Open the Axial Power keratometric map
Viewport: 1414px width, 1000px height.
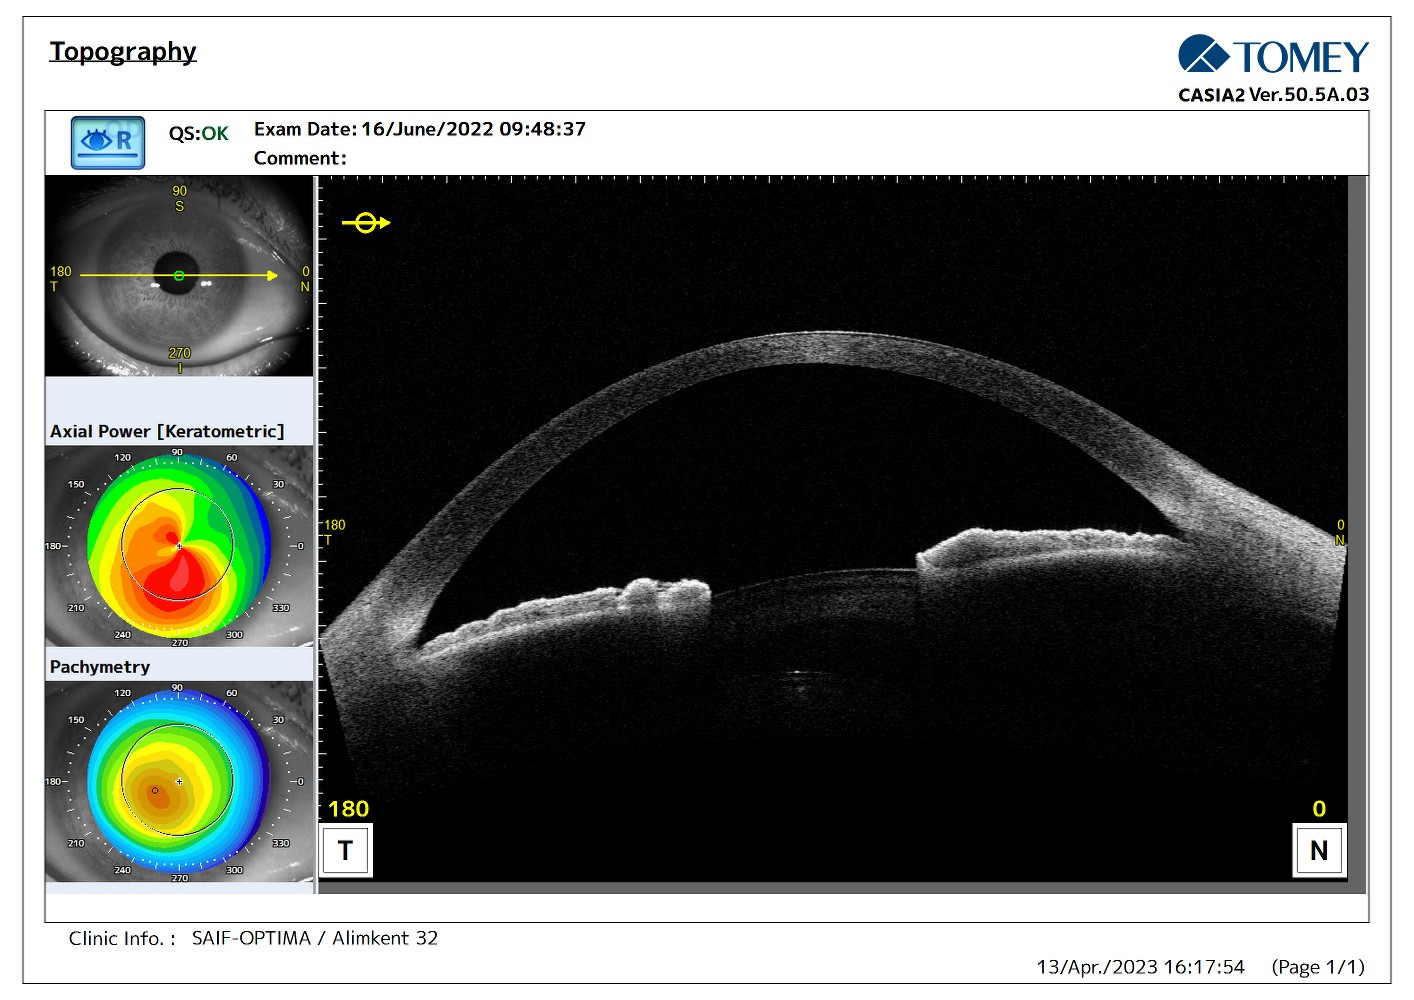coord(180,546)
